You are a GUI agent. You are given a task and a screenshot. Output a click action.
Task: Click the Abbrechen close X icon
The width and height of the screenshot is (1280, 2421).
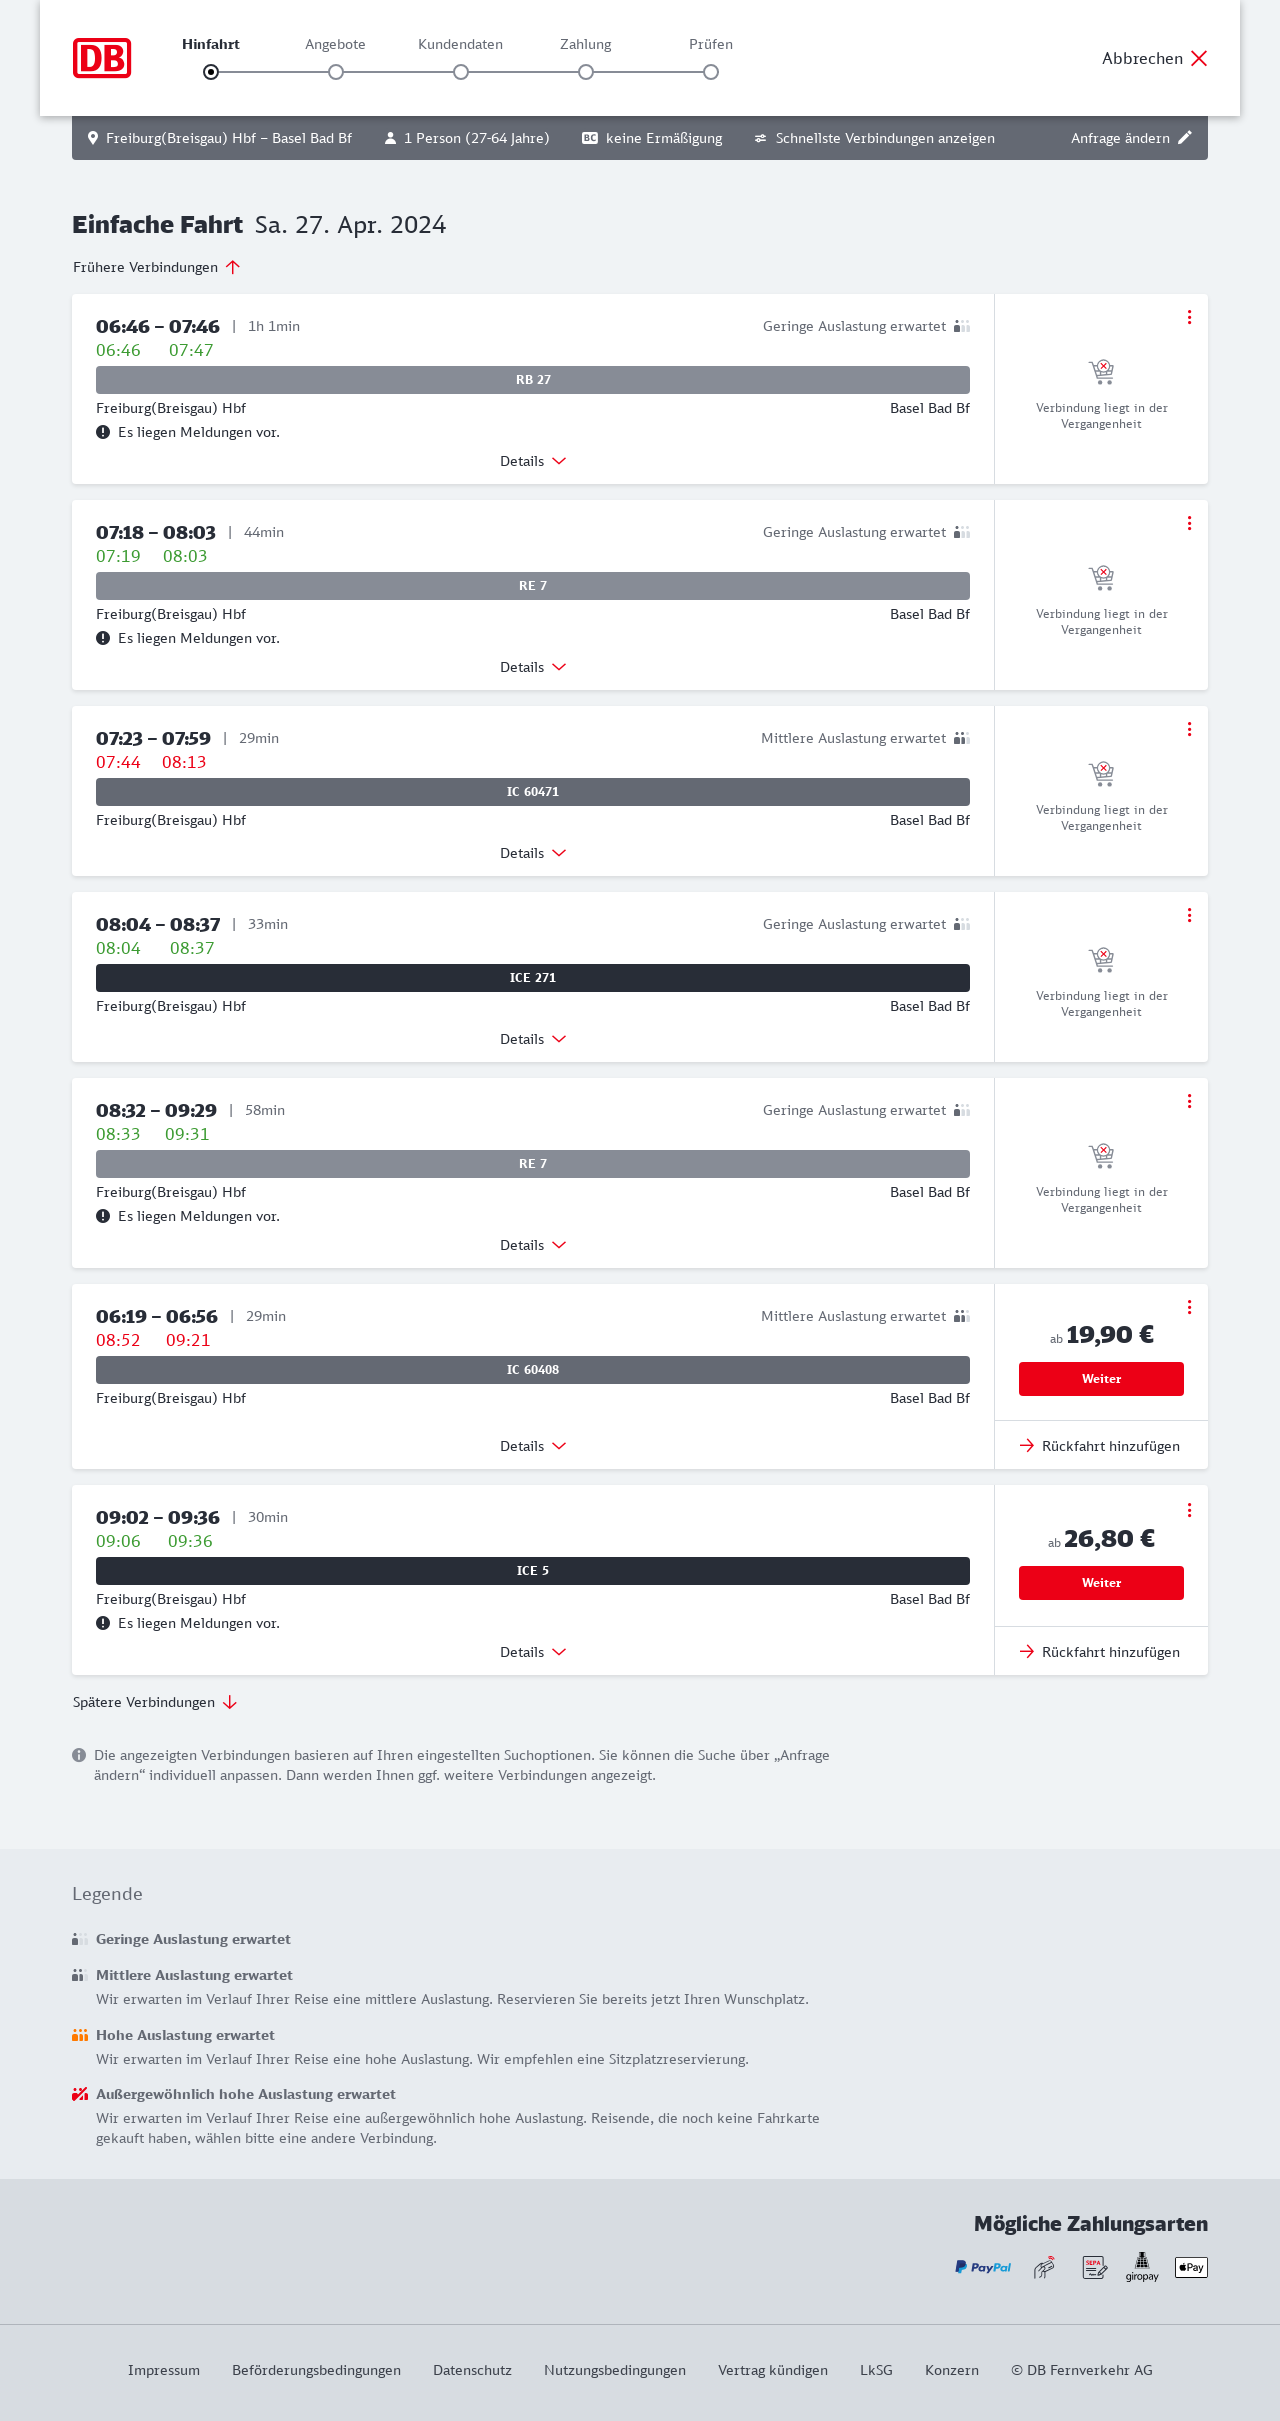[1199, 58]
